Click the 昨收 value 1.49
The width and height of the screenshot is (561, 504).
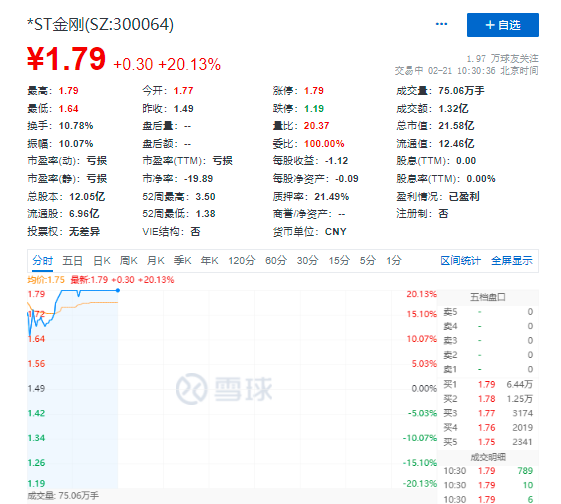pos(184,109)
